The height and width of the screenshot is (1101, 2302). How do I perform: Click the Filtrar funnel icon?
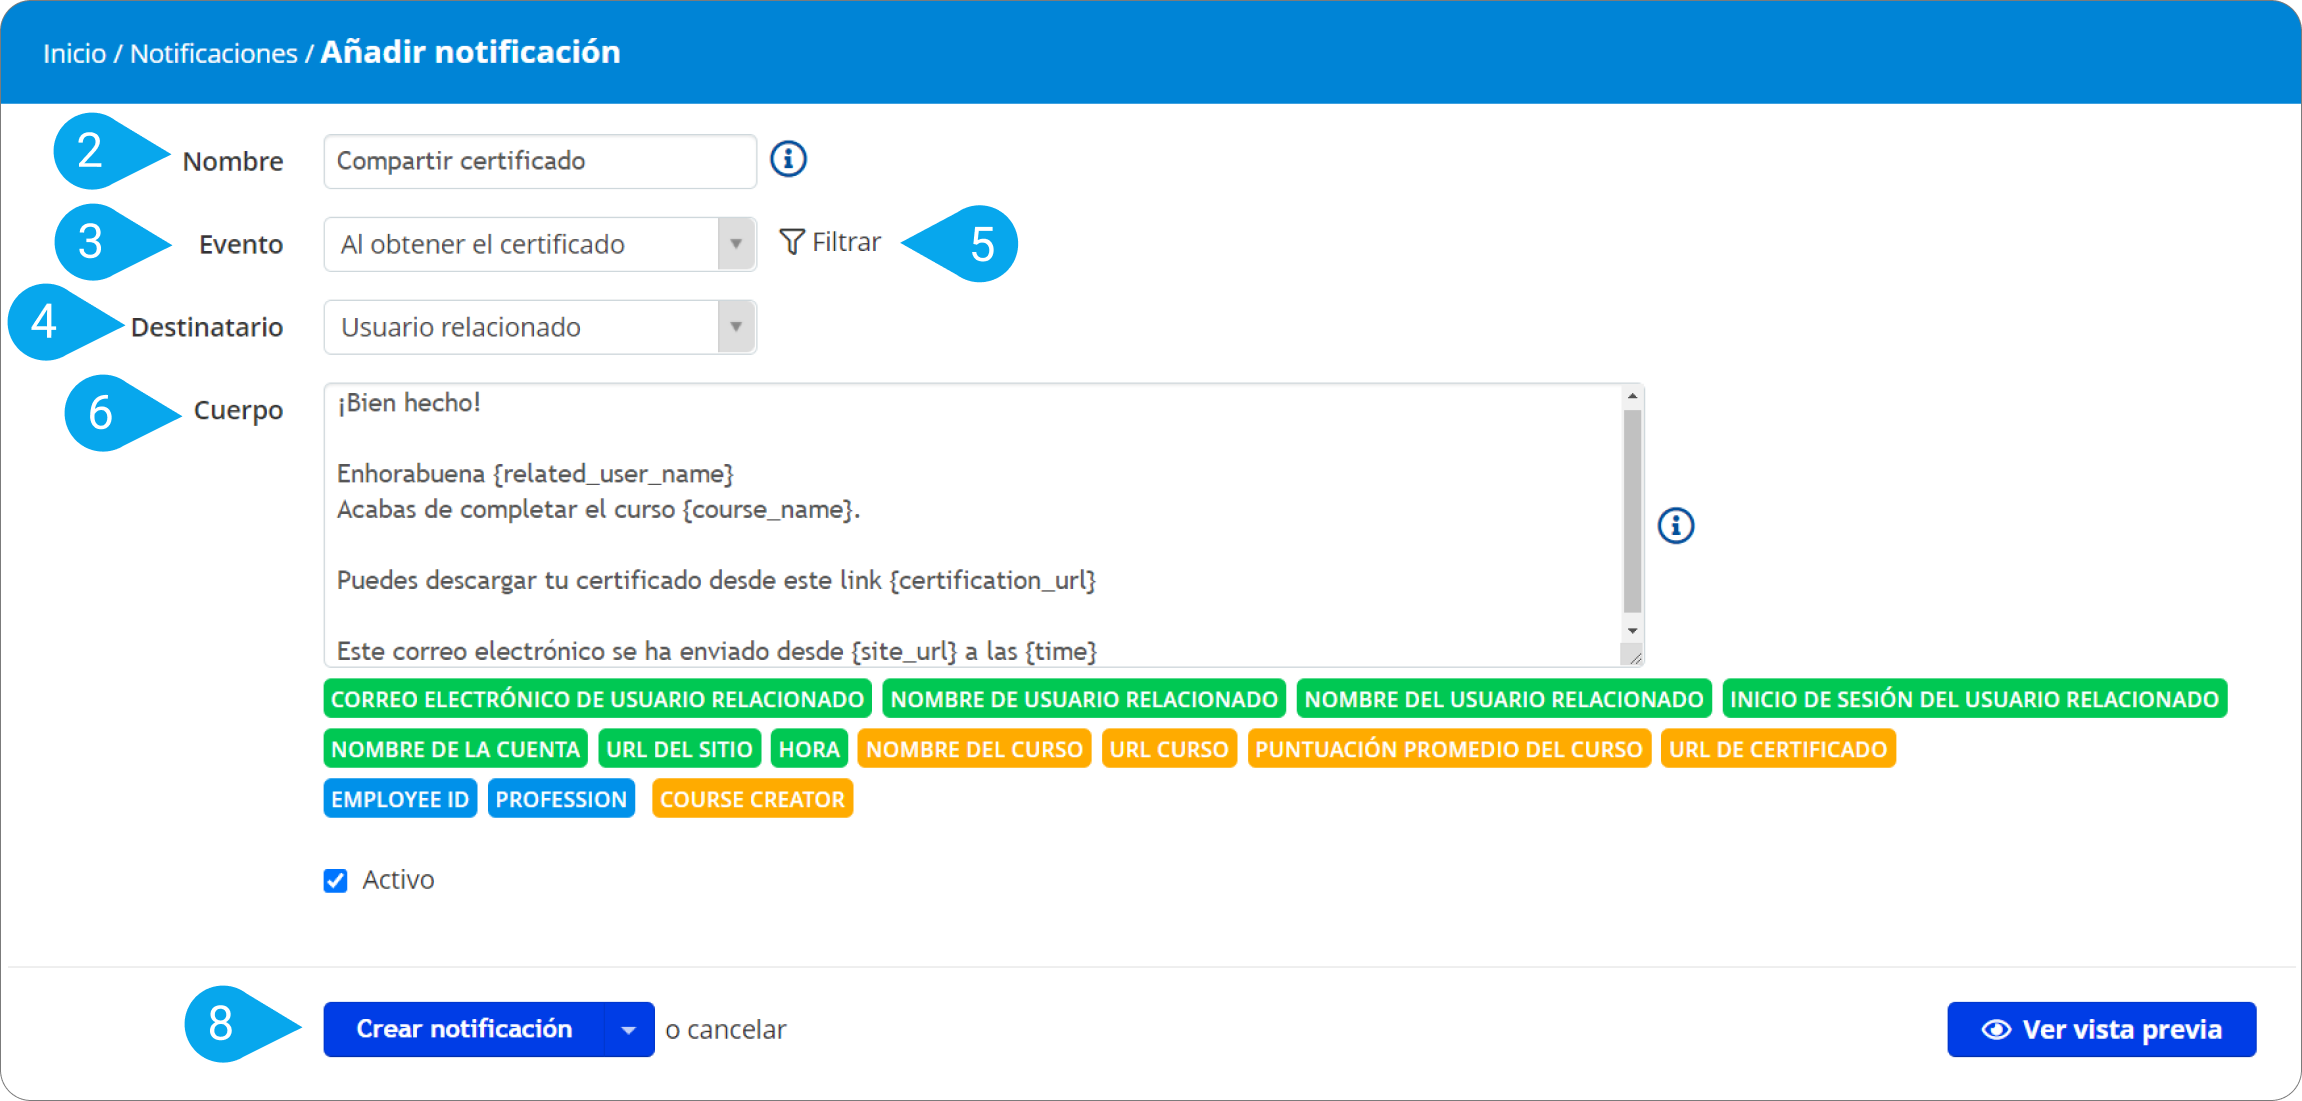(792, 242)
